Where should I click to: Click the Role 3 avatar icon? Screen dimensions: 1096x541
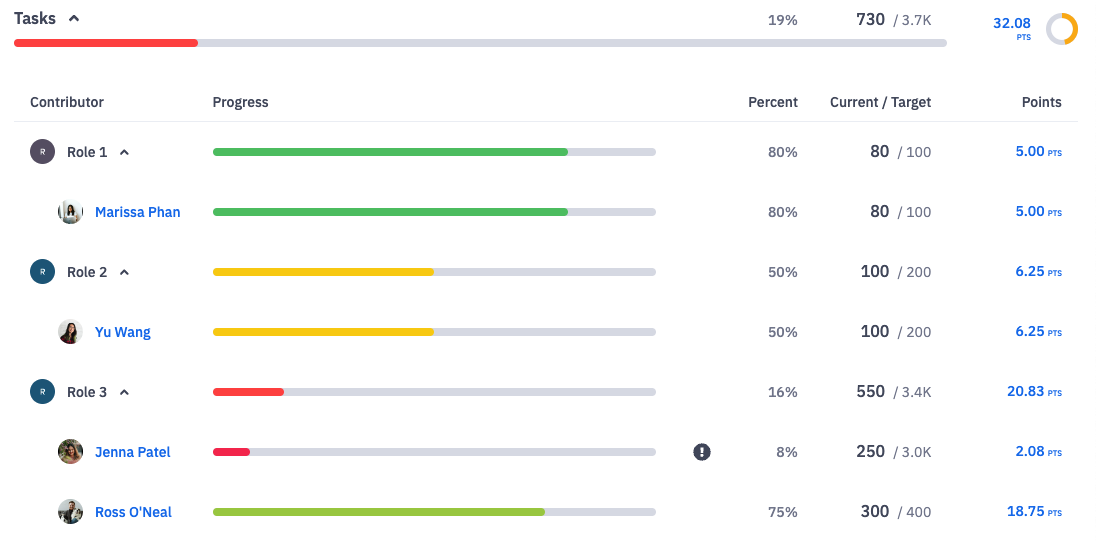click(x=42, y=392)
